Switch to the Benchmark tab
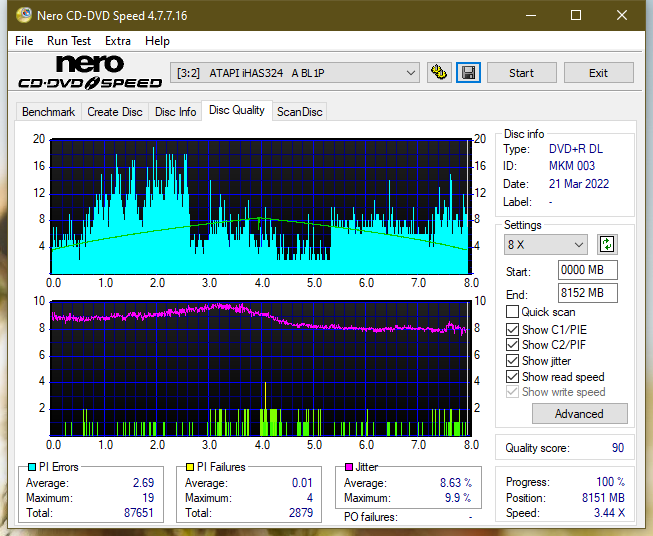The height and width of the screenshot is (536, 653). 49,112
